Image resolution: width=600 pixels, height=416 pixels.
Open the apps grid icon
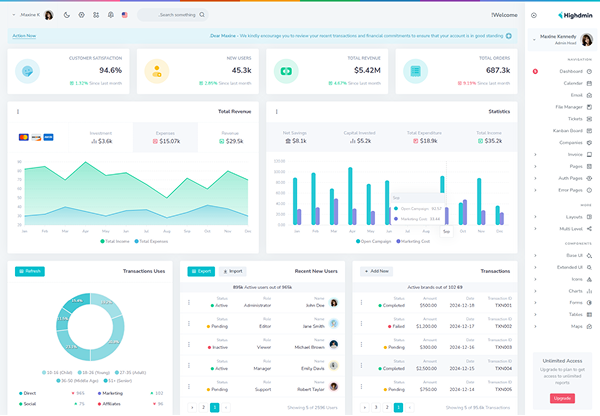[96, 15]
